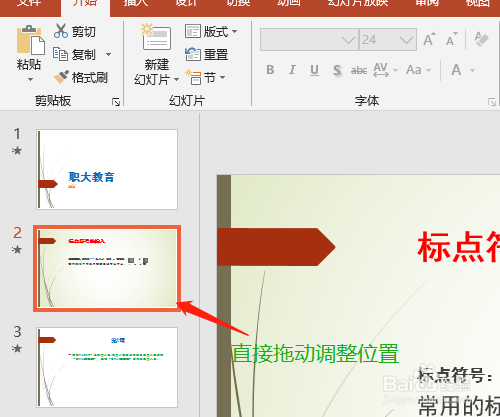Increase font size with larger A

click(x=429, y=40)
